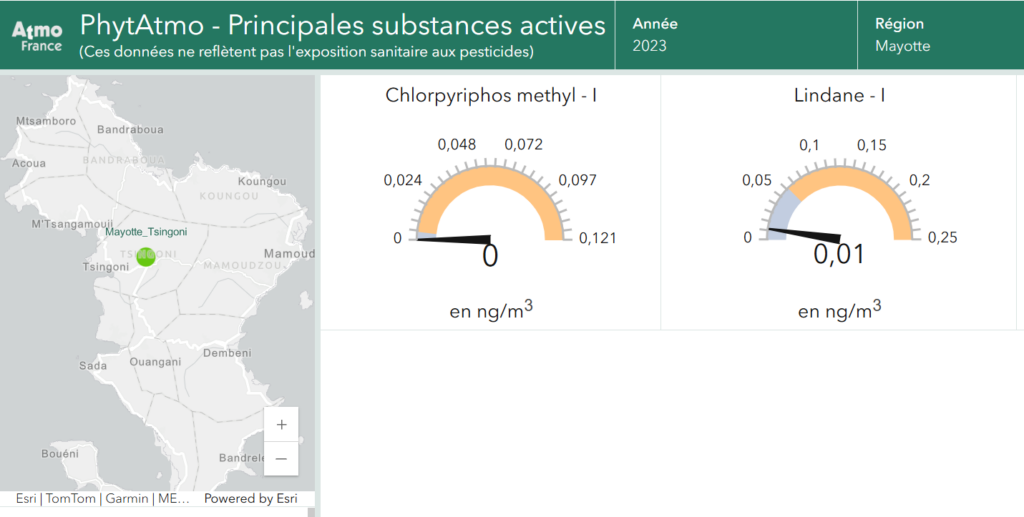Click the Atmo France logo

[37, 37]
